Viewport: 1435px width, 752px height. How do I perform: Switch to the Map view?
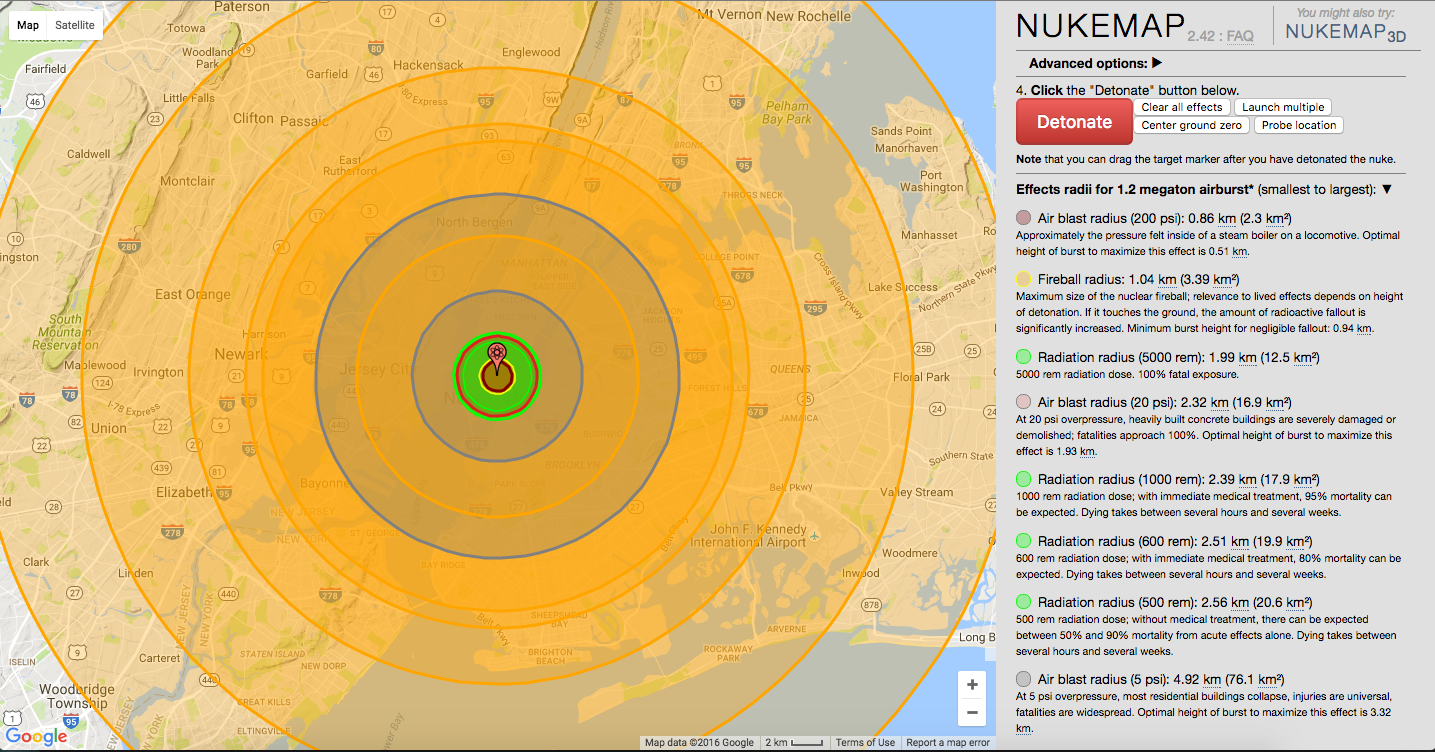[27, 24]
